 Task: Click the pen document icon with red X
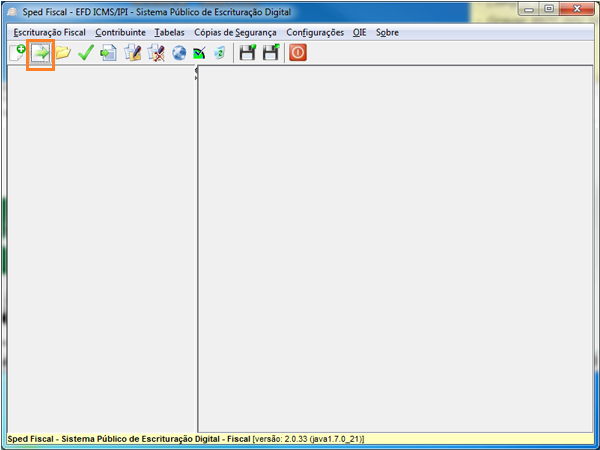(x=156, y=53)
